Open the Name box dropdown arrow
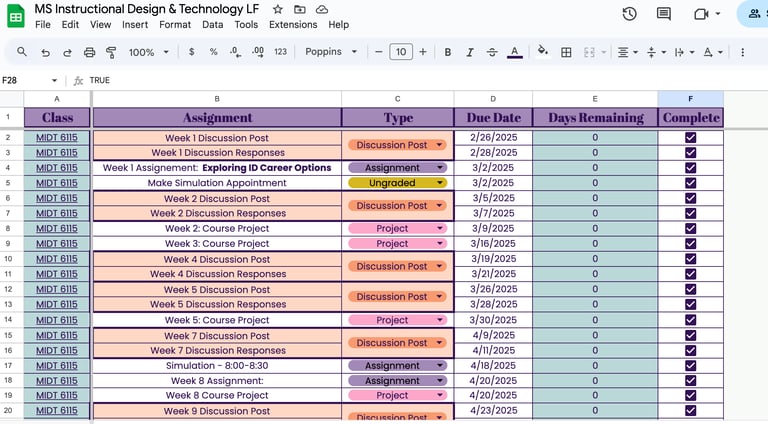Screen dimensions: 768x424 [54, 80]
